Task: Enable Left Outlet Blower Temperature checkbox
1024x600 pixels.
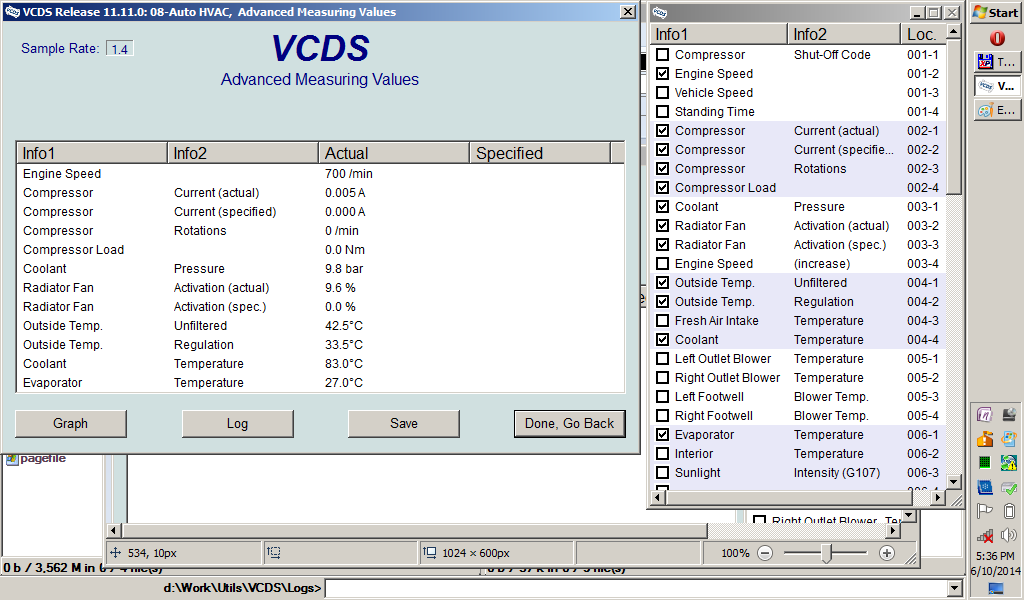Action: 662,358
